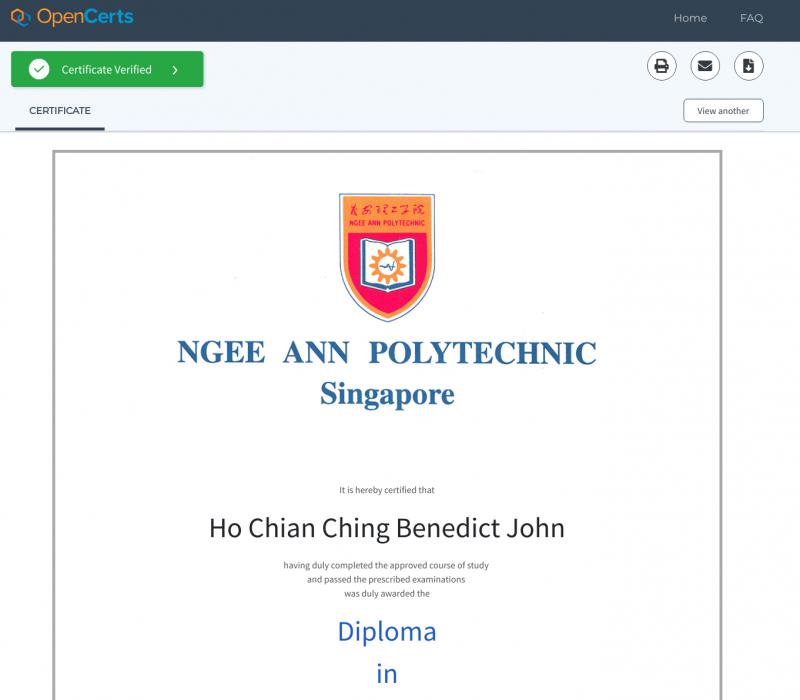The width and height of the screenshot is (800, 700).
Task: Click the OpenCerts brand name text
Action: pyautogui.click(x=85, y=17)
